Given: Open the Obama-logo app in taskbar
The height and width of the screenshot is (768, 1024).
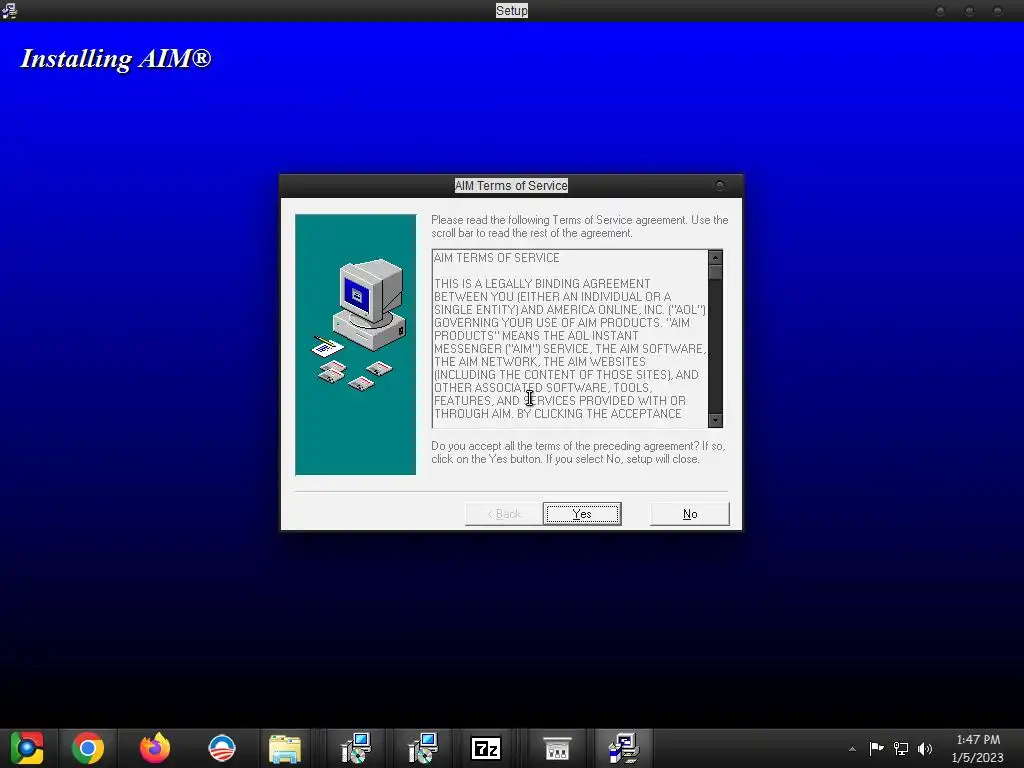Looking at the screenshot, I should tap(222, 748).
